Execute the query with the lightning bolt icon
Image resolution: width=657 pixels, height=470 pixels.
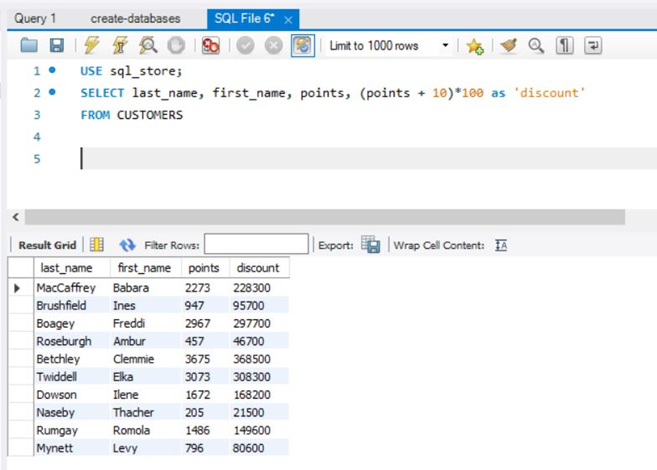pos(92,45)
